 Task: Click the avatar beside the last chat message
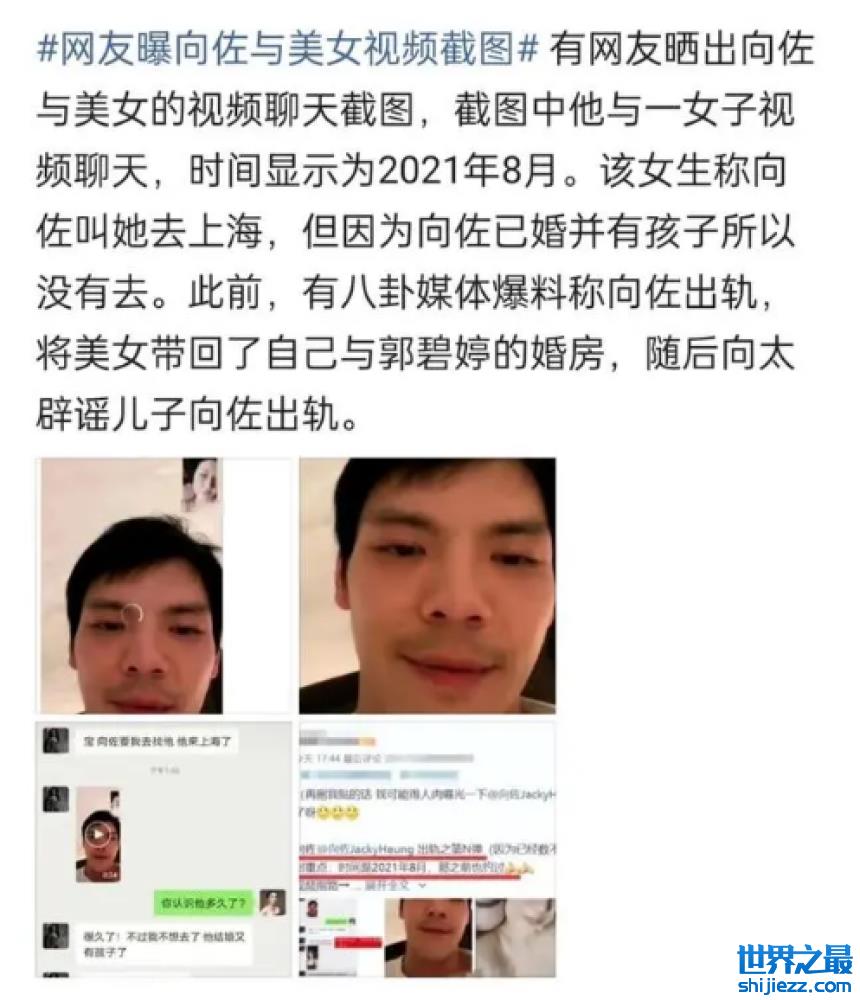[x=55, y=936]
